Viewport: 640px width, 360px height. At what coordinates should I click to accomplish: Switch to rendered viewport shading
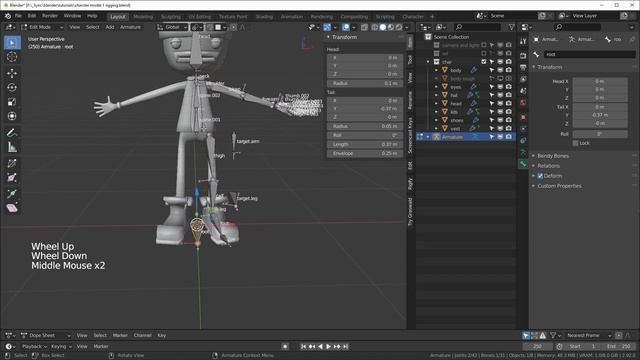399,27
